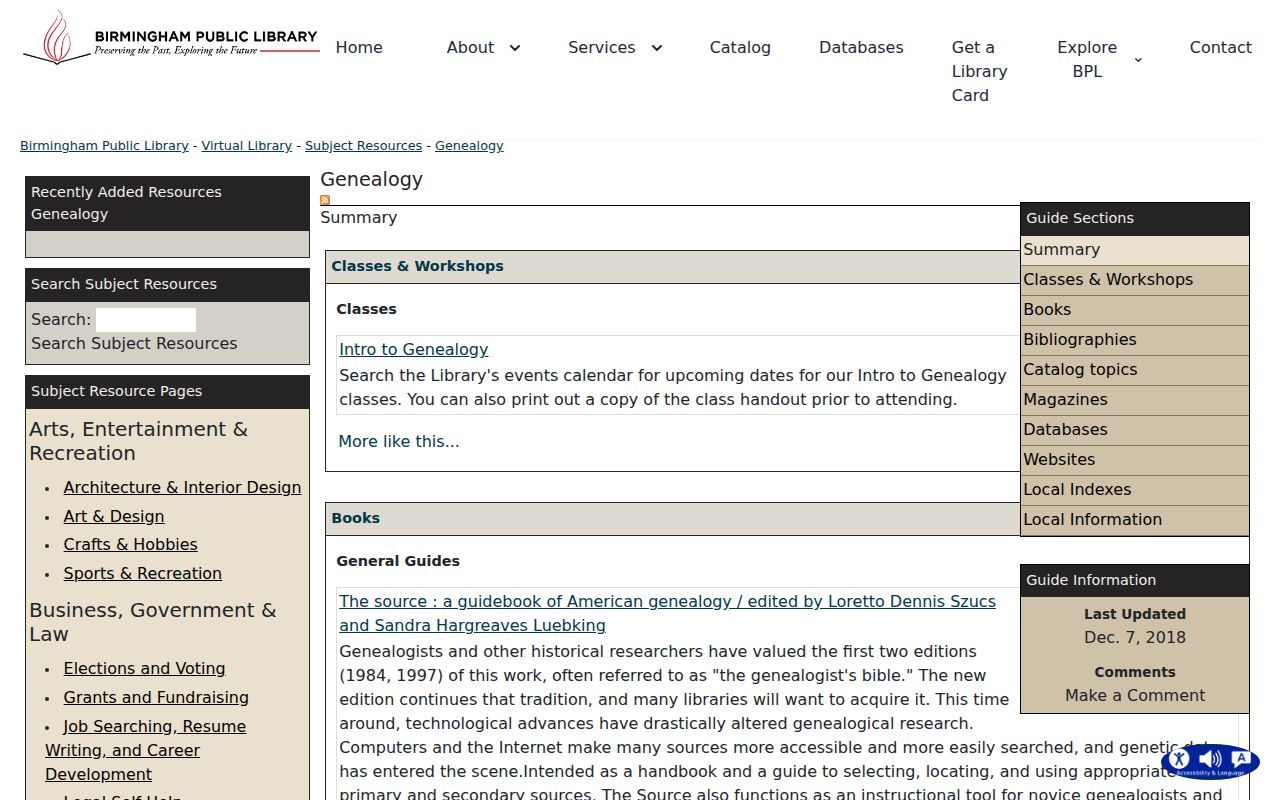
Task: Open the Intro to Genealogy link
Action: coord(413,349)
